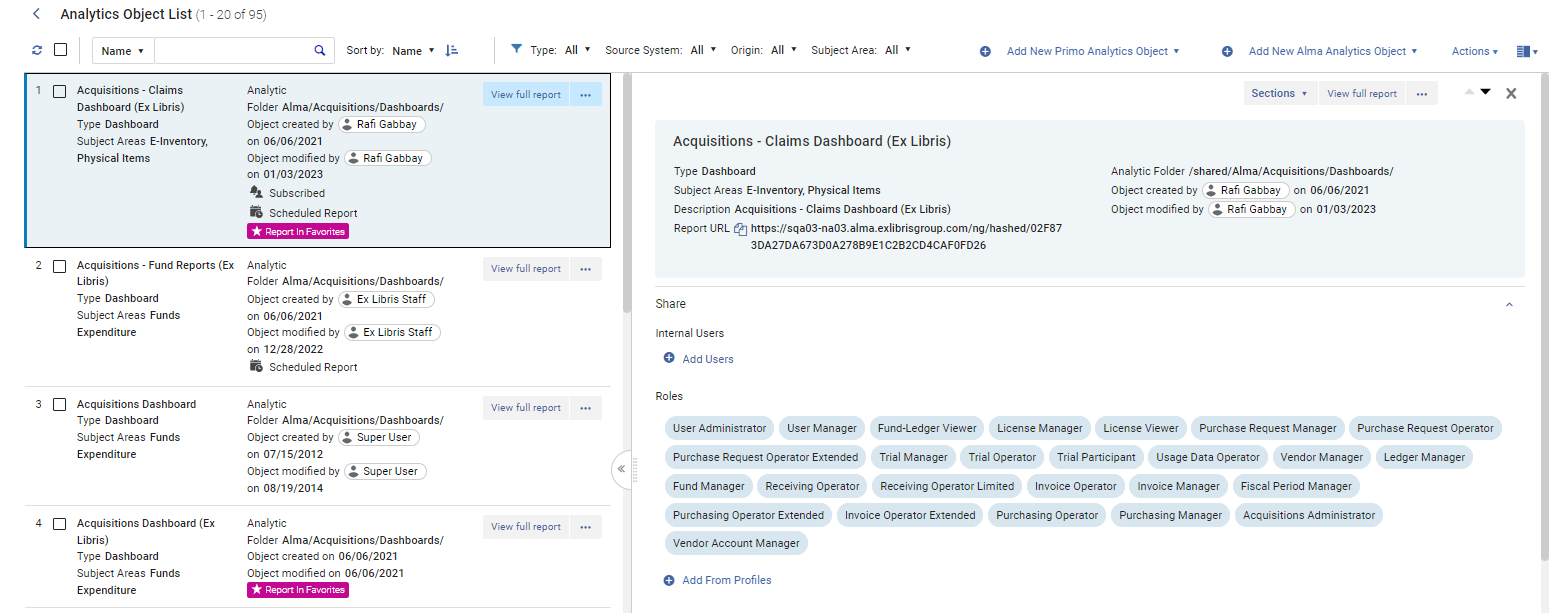
Task: Click Report In Favorites badge in row 4
Action: tap(298, 590)
